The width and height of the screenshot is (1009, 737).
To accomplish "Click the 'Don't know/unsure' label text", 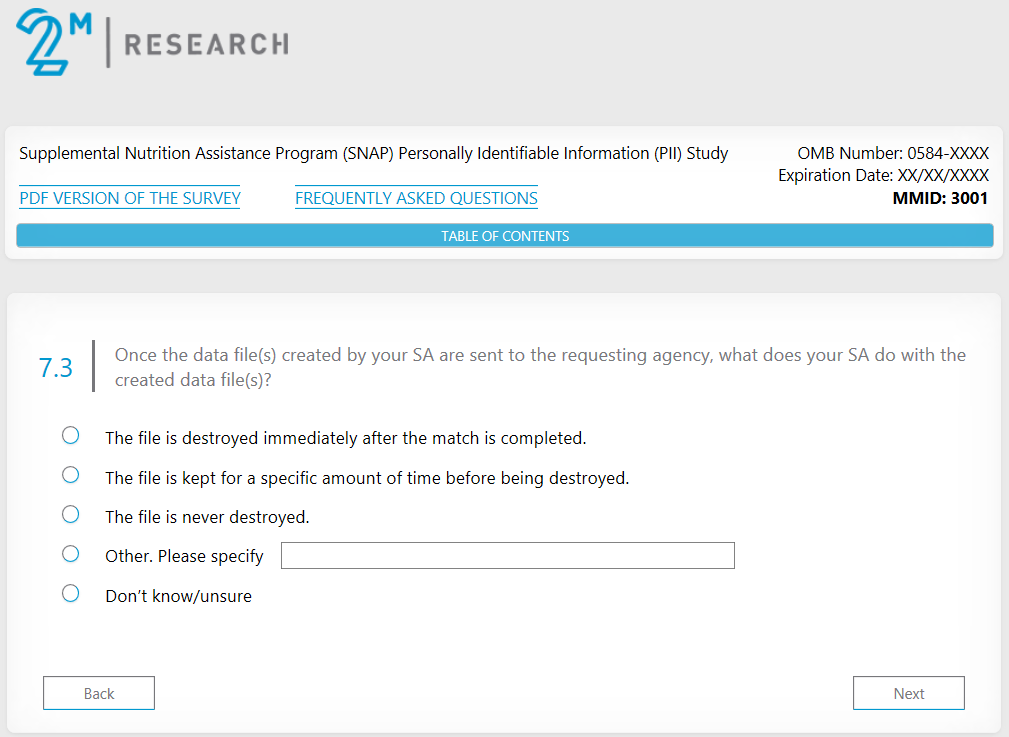I will tap(178, 597).
